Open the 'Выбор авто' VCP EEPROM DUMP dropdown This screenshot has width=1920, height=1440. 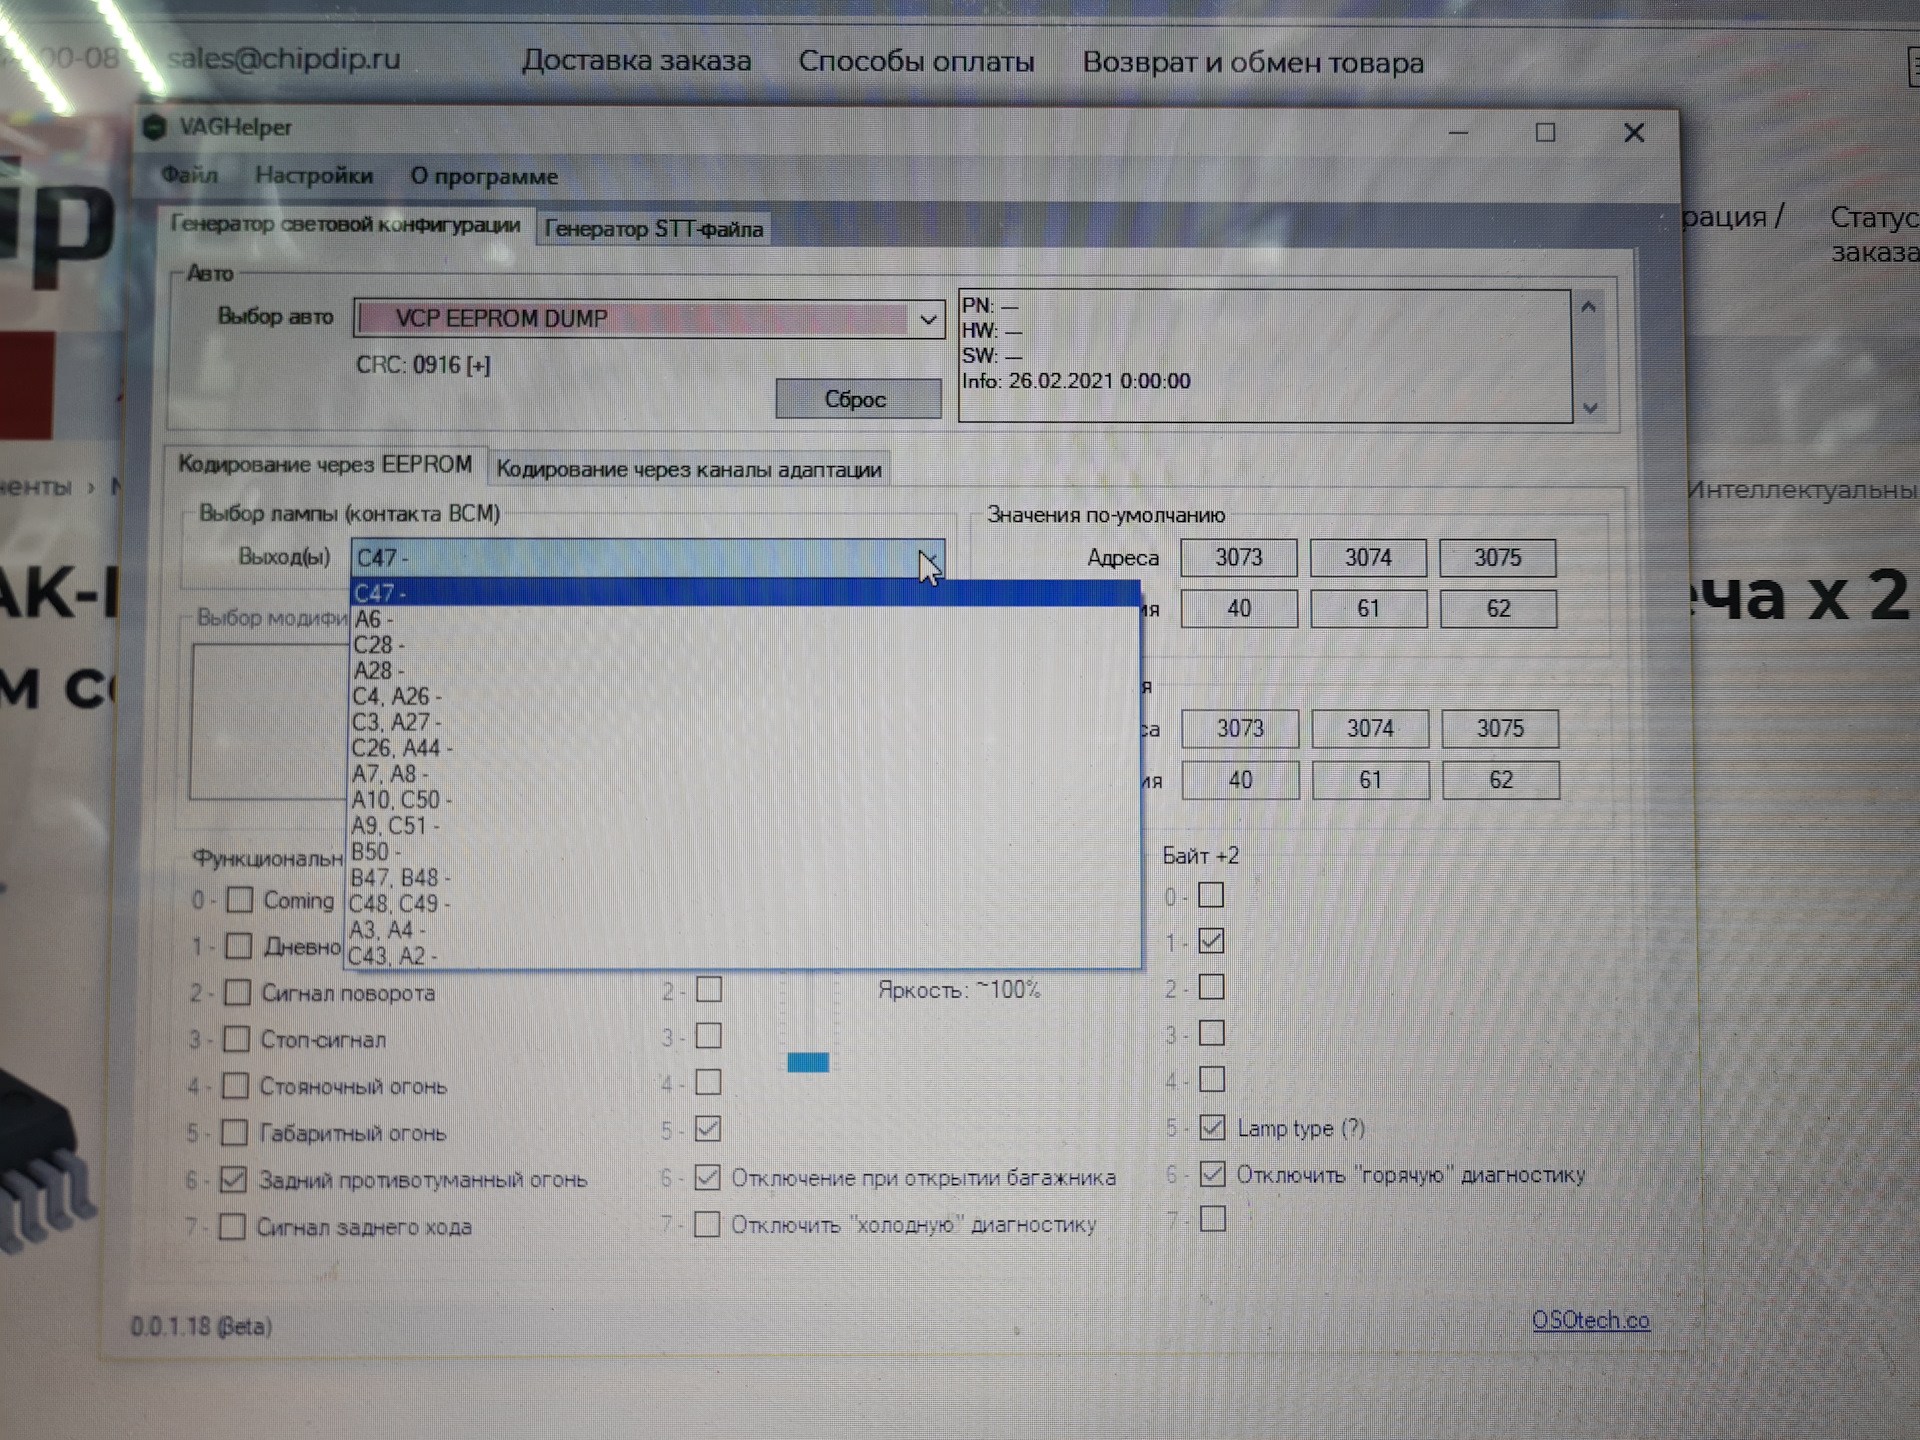pos(928,319)
